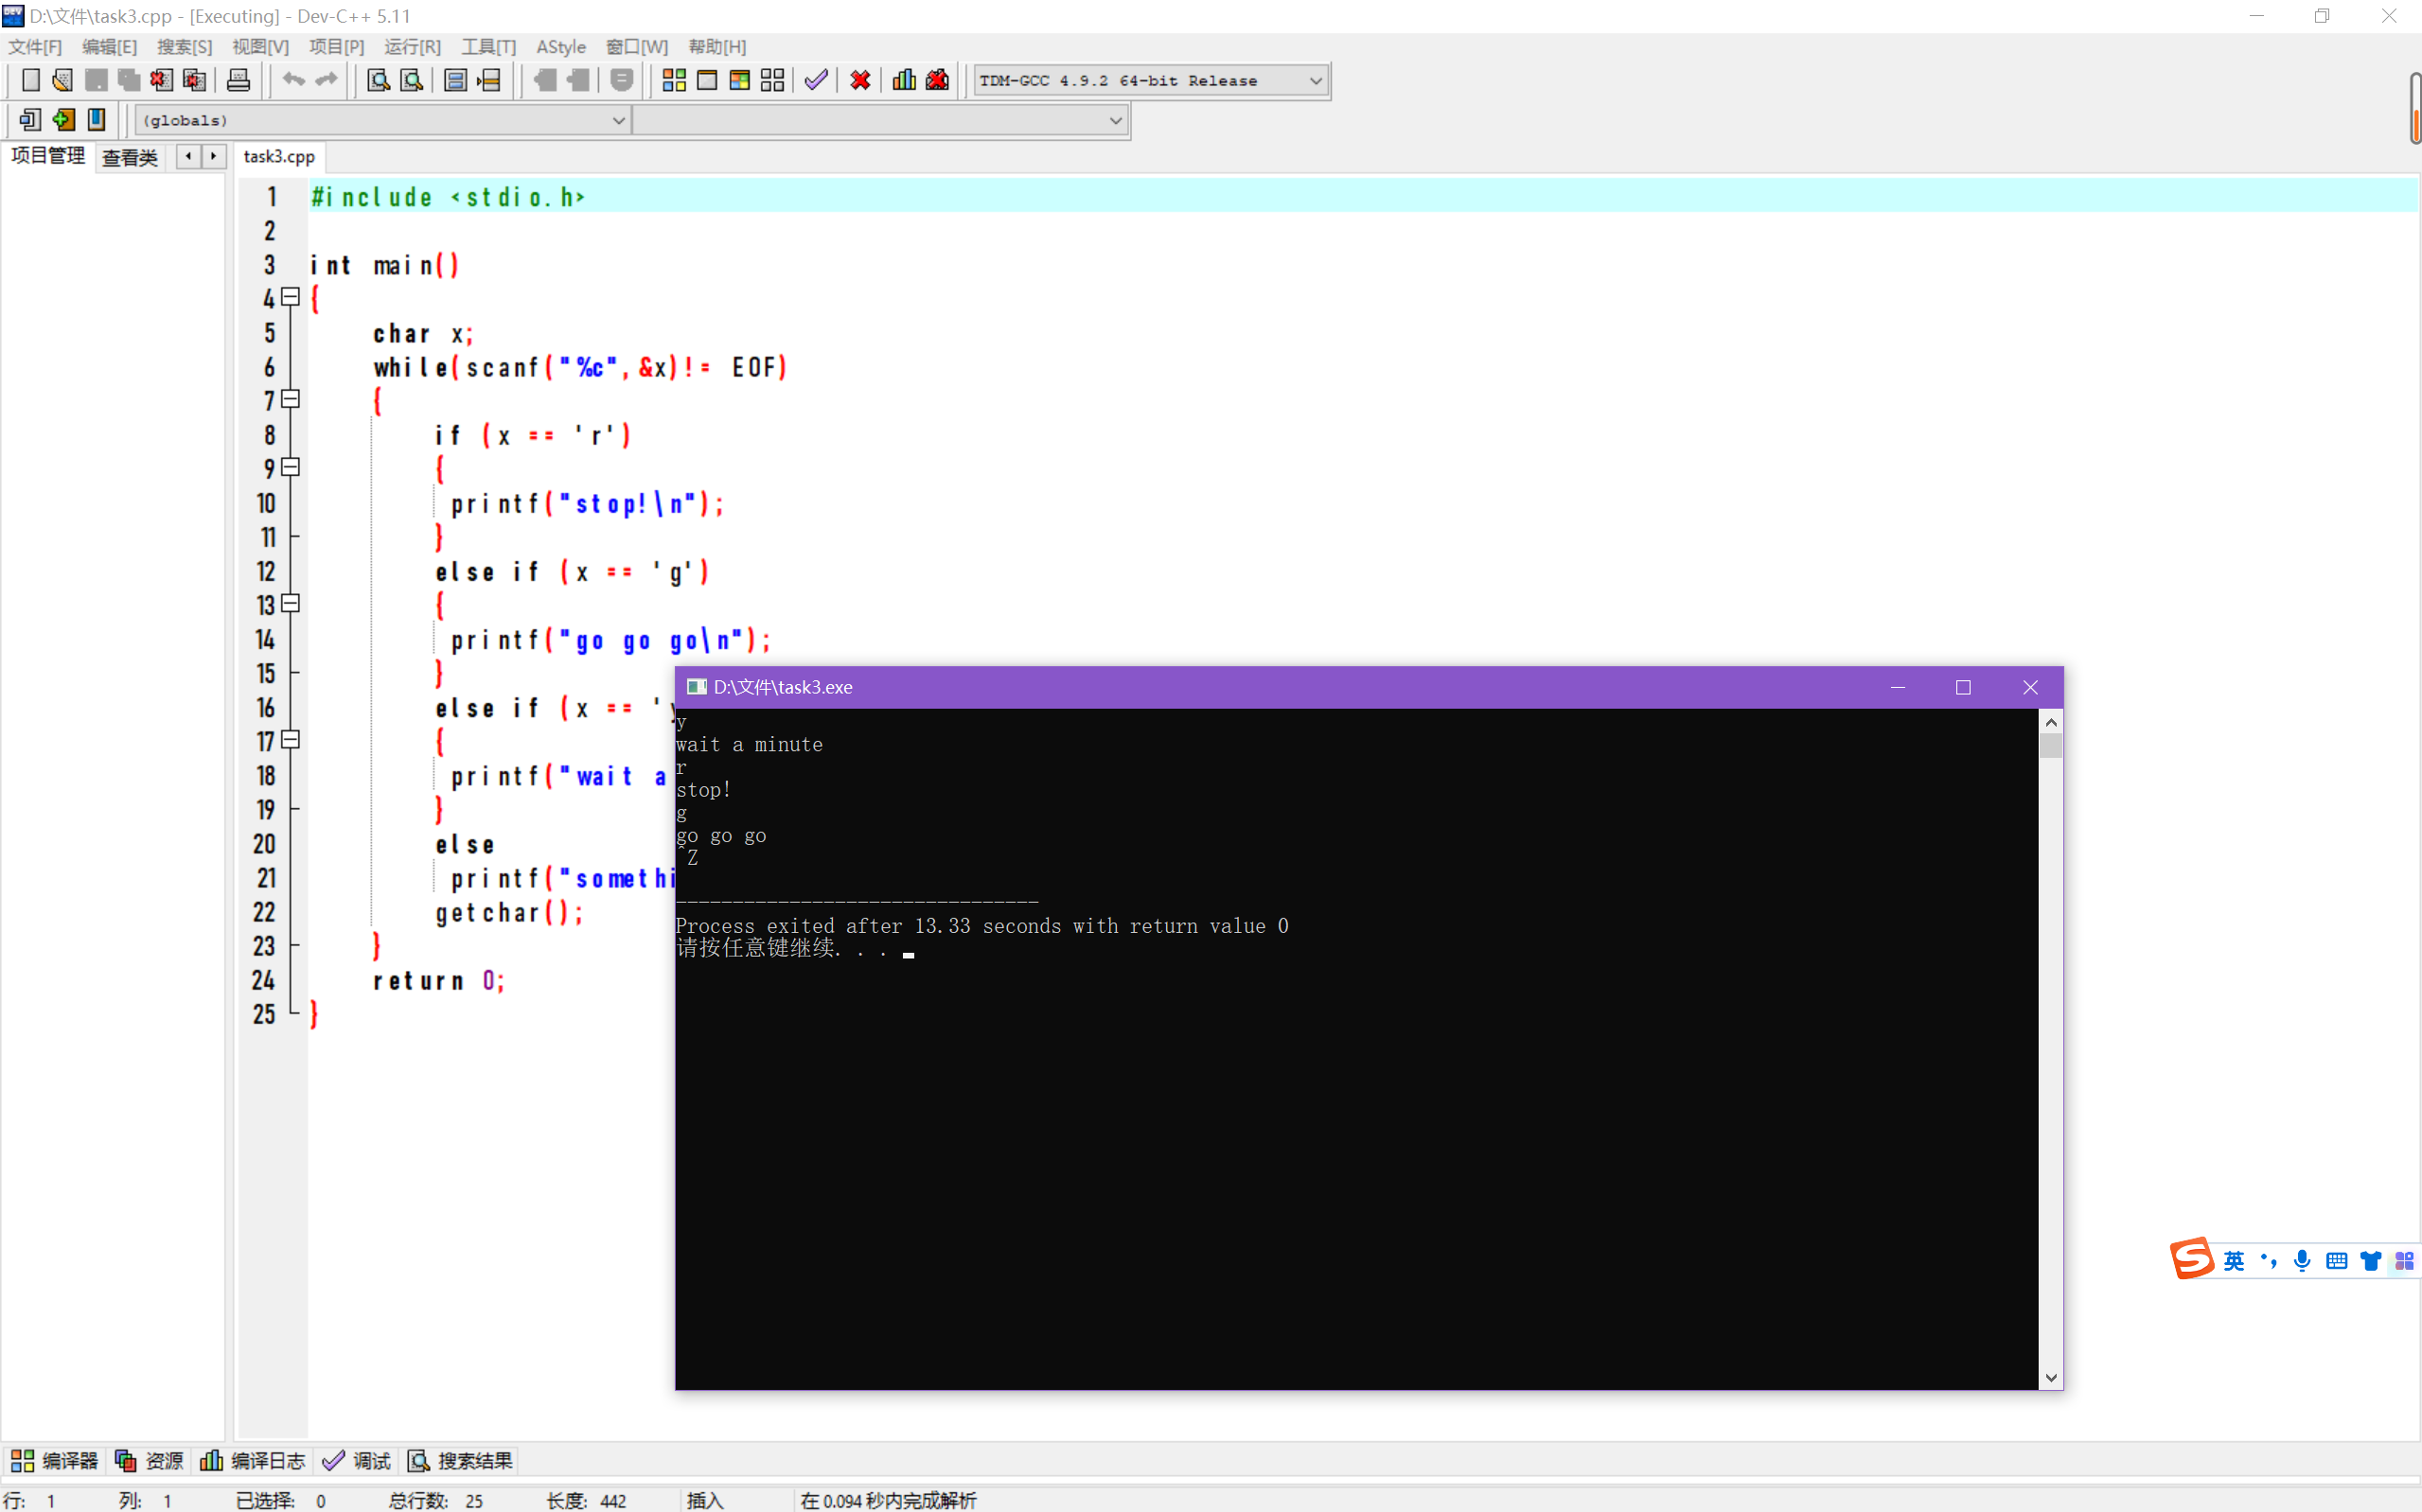The height and width of the screenshot is (1512, 2422).
Task: Collapse the while-loop fold at line 7
Action: (x=291, y=399)
